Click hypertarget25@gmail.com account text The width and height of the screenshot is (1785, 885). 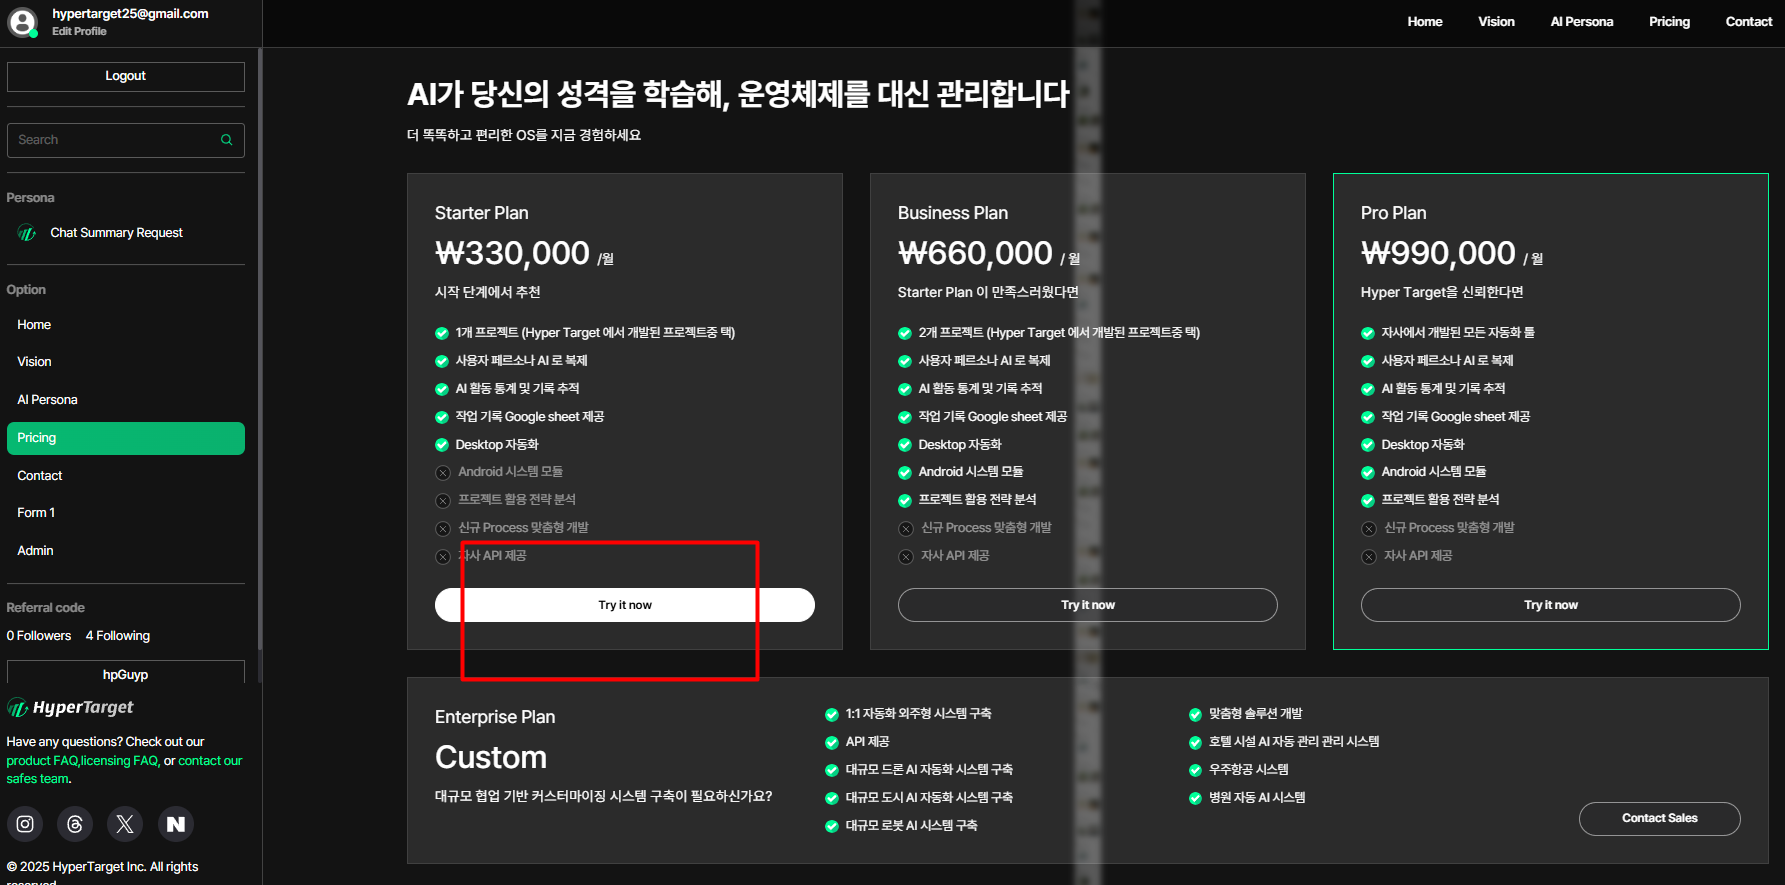(x=131, y=14)
